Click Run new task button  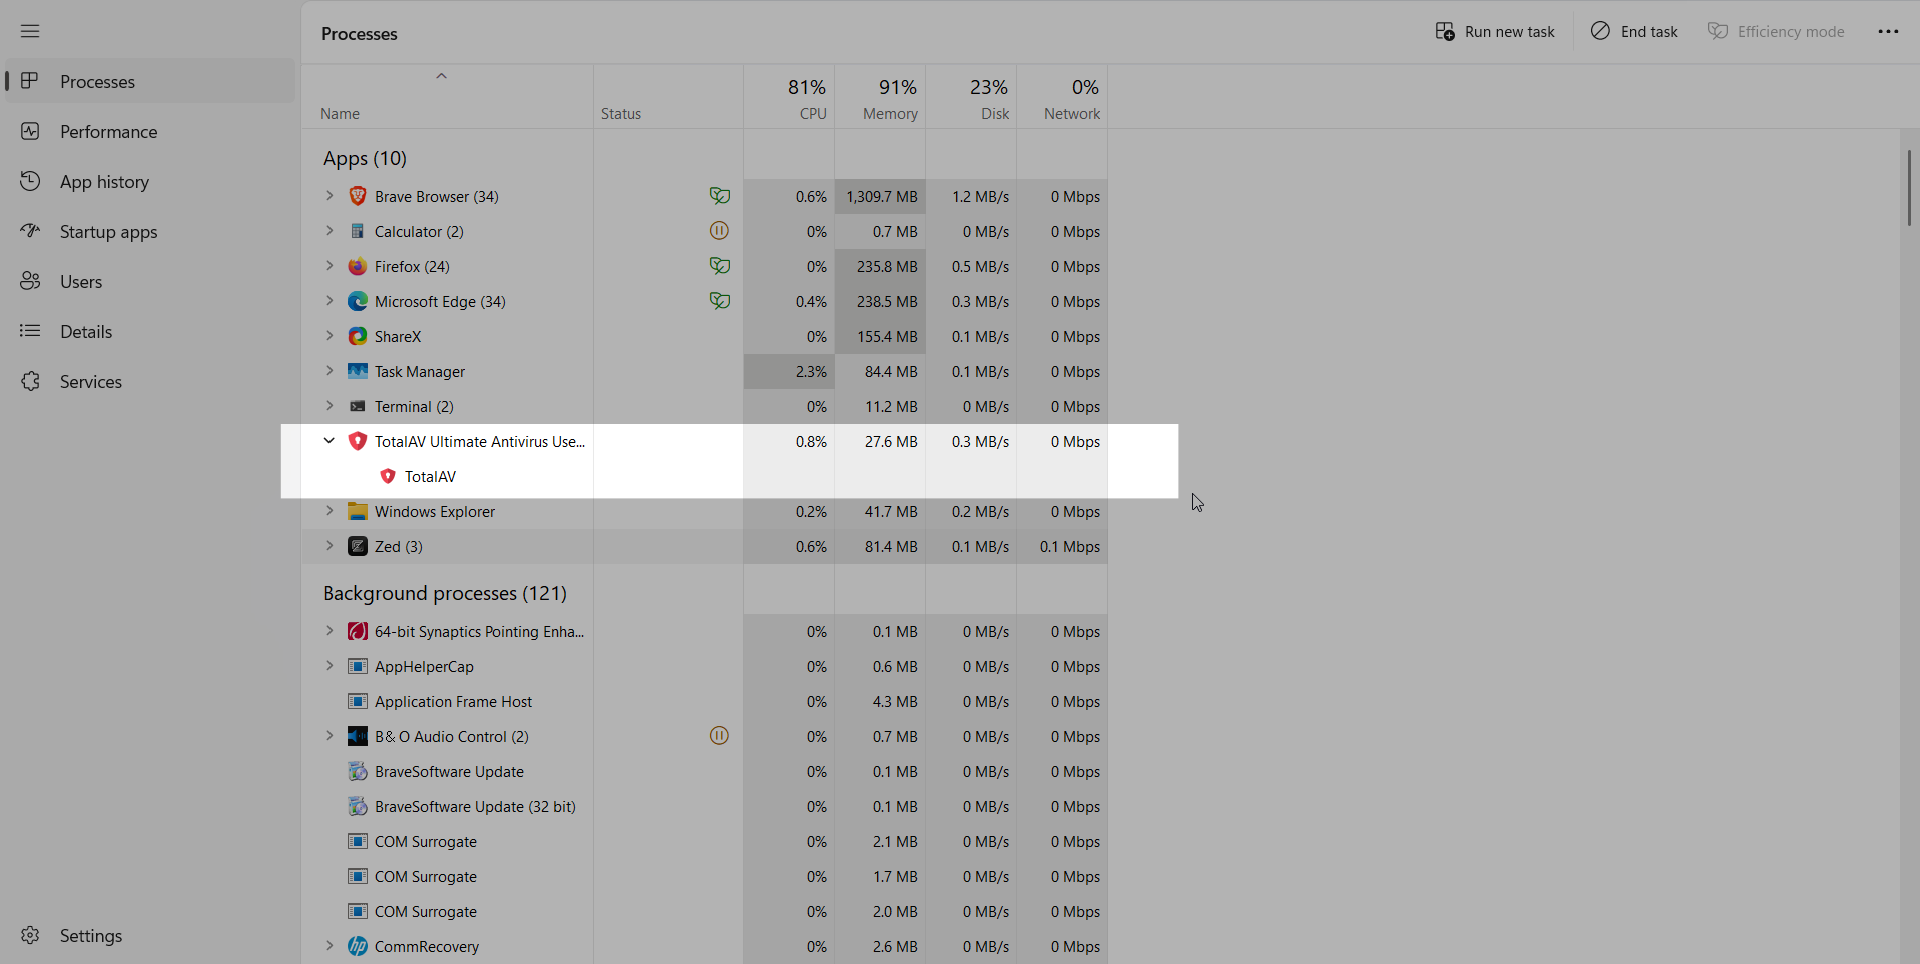(1495, 31)
